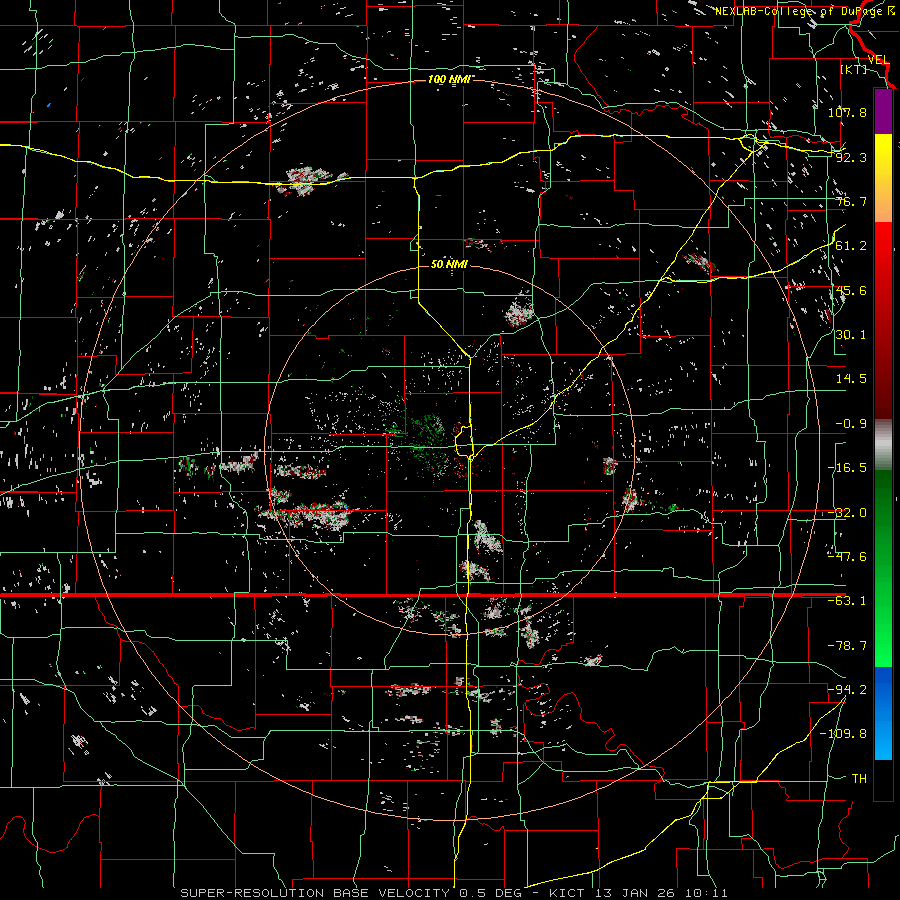The height and width of the screenshot is (900, 900).
Task: Click the 61.2 velocity scale value
Action: point(851,246)
